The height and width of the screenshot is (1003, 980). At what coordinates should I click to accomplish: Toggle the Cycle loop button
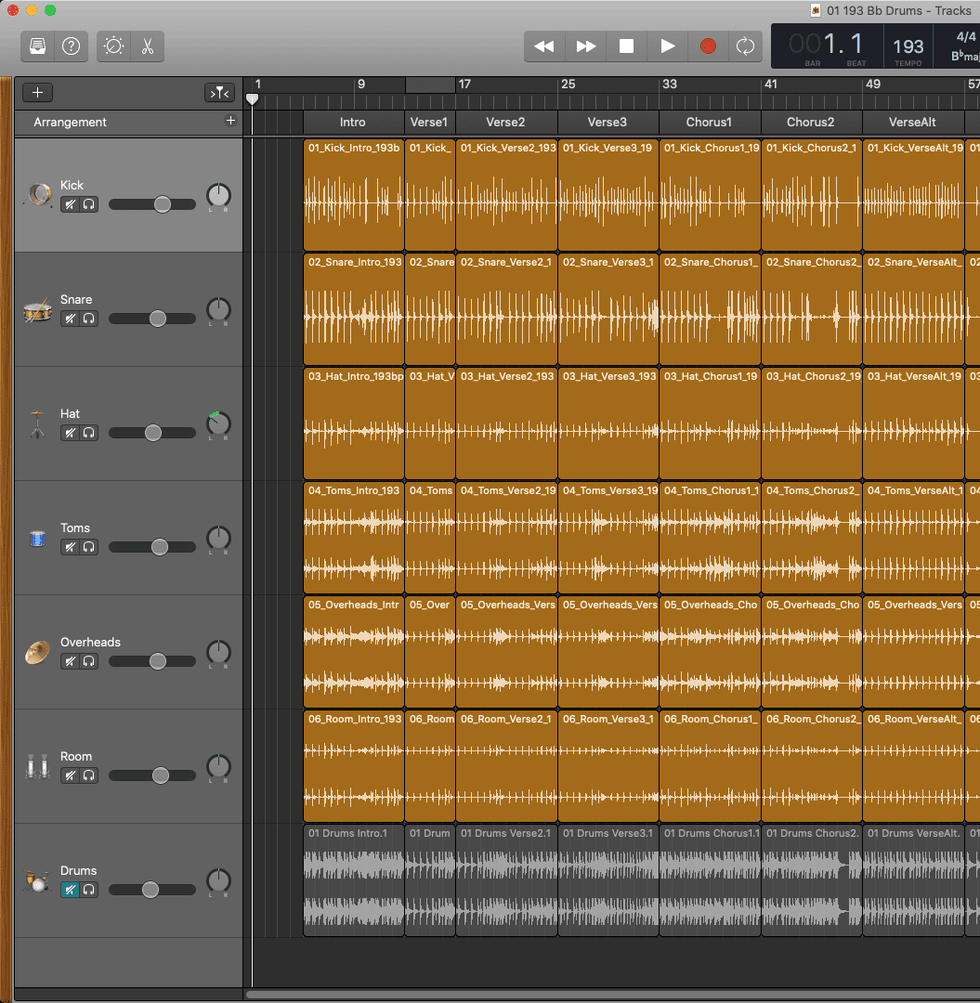point(745,46)
